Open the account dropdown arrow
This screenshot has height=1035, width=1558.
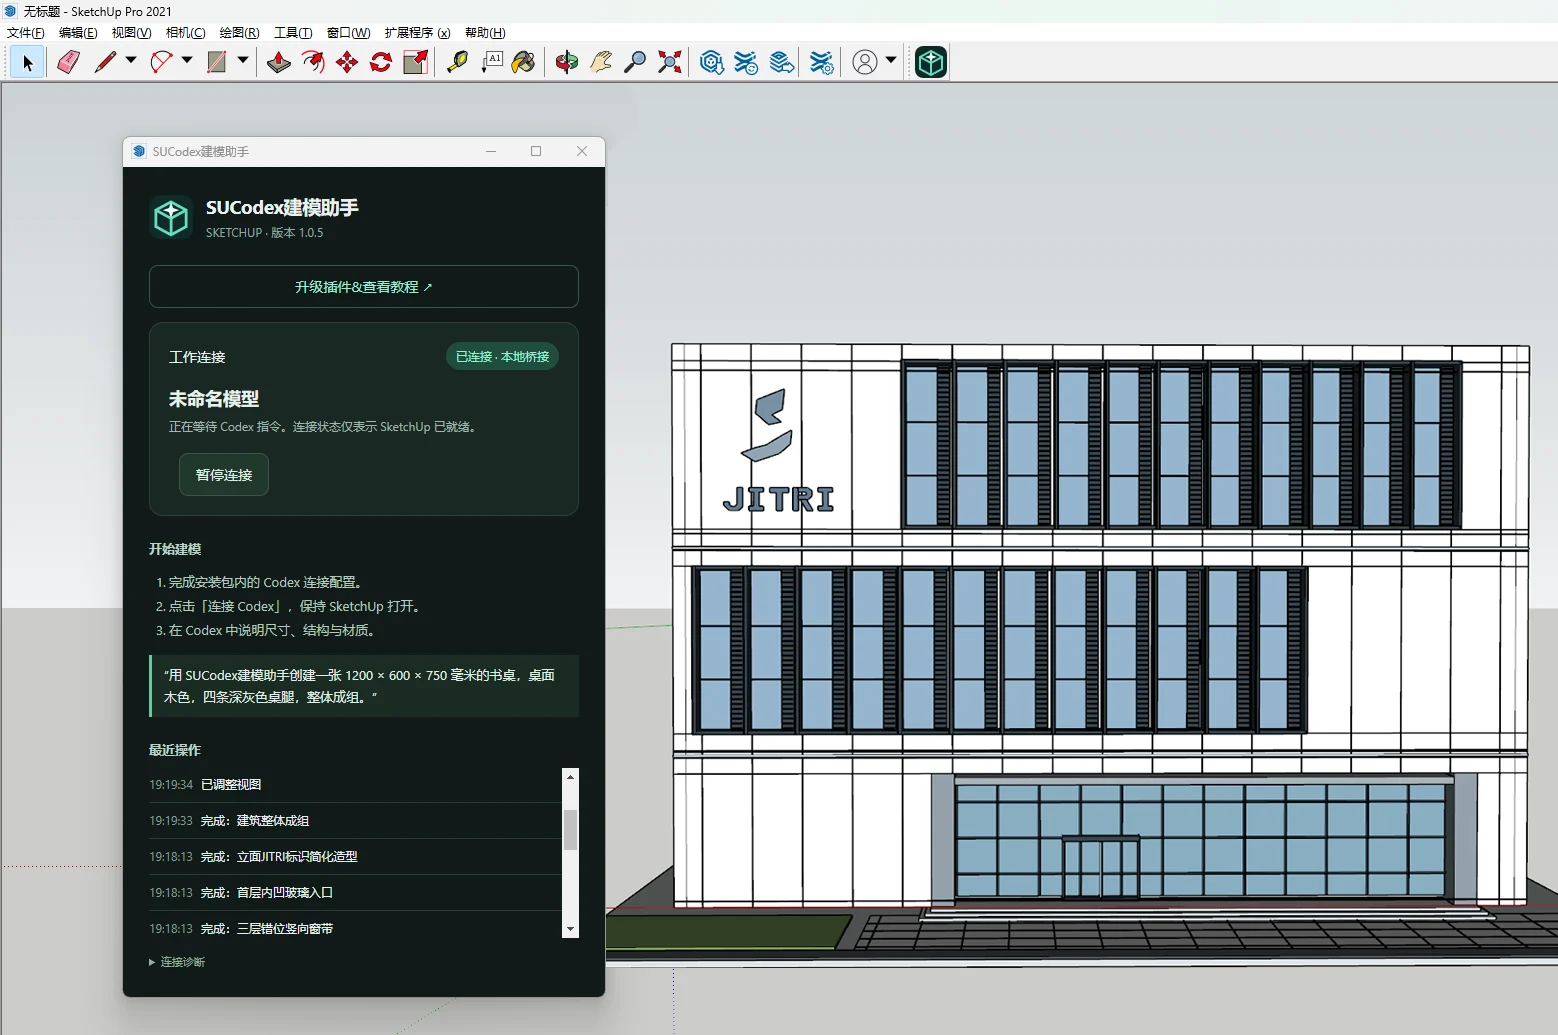pyautogui.click(x=891, y=61)
